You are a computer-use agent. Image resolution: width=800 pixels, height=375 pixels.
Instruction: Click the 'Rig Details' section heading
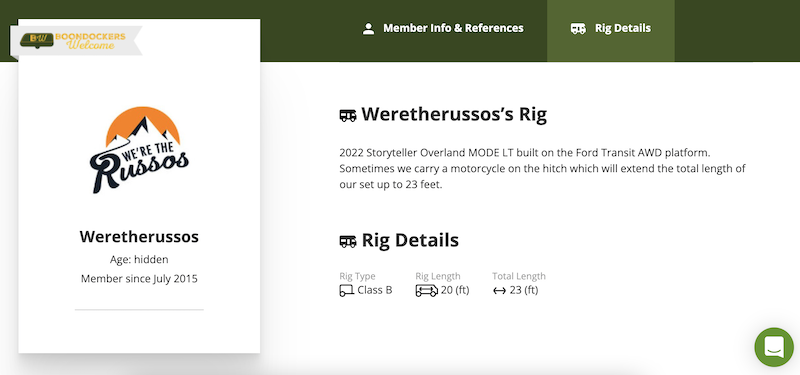point(410,240)
